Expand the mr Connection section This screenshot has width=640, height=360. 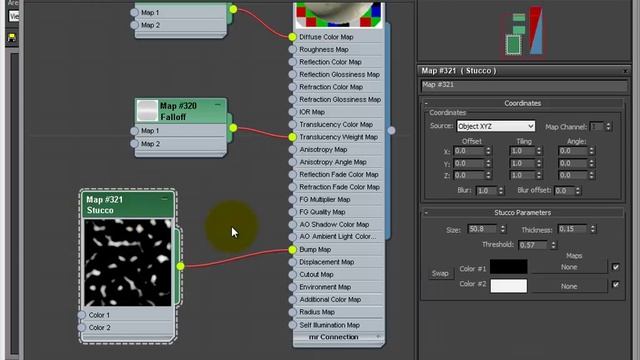pos(378,337)
